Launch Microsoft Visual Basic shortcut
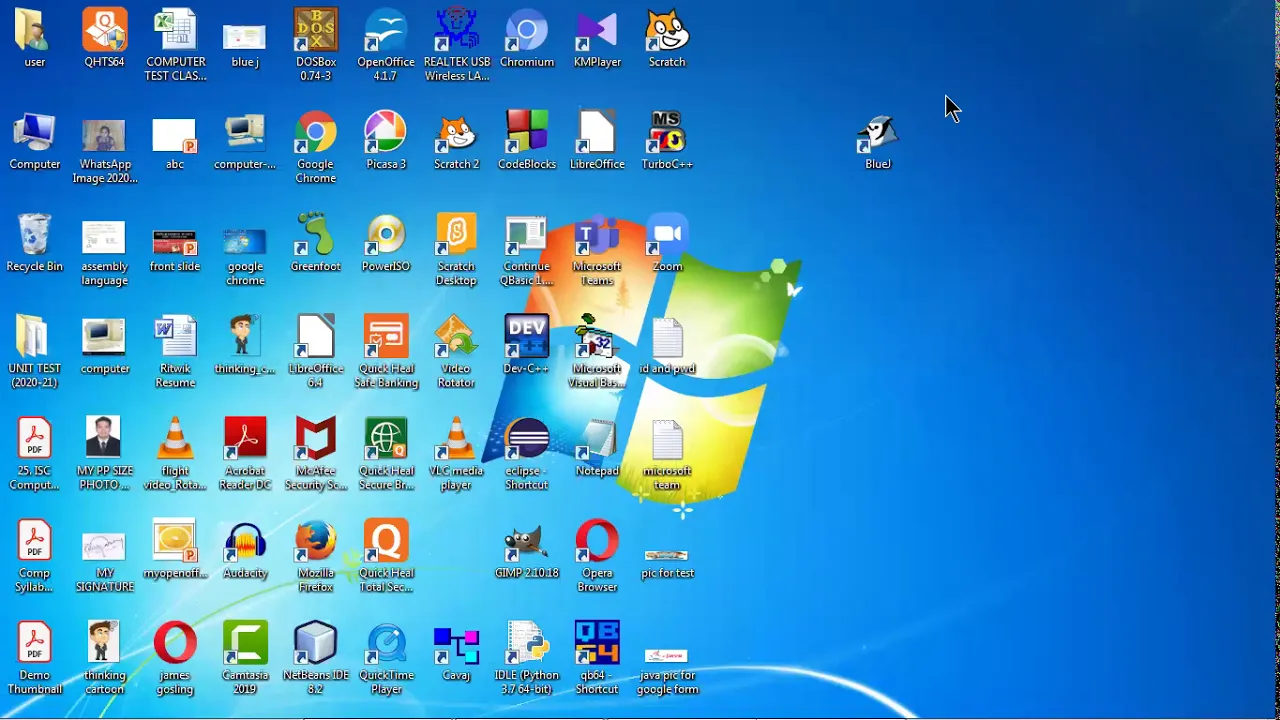This screenshot has width=1280, height=720. pyautogui.click(x=597, y=352)
